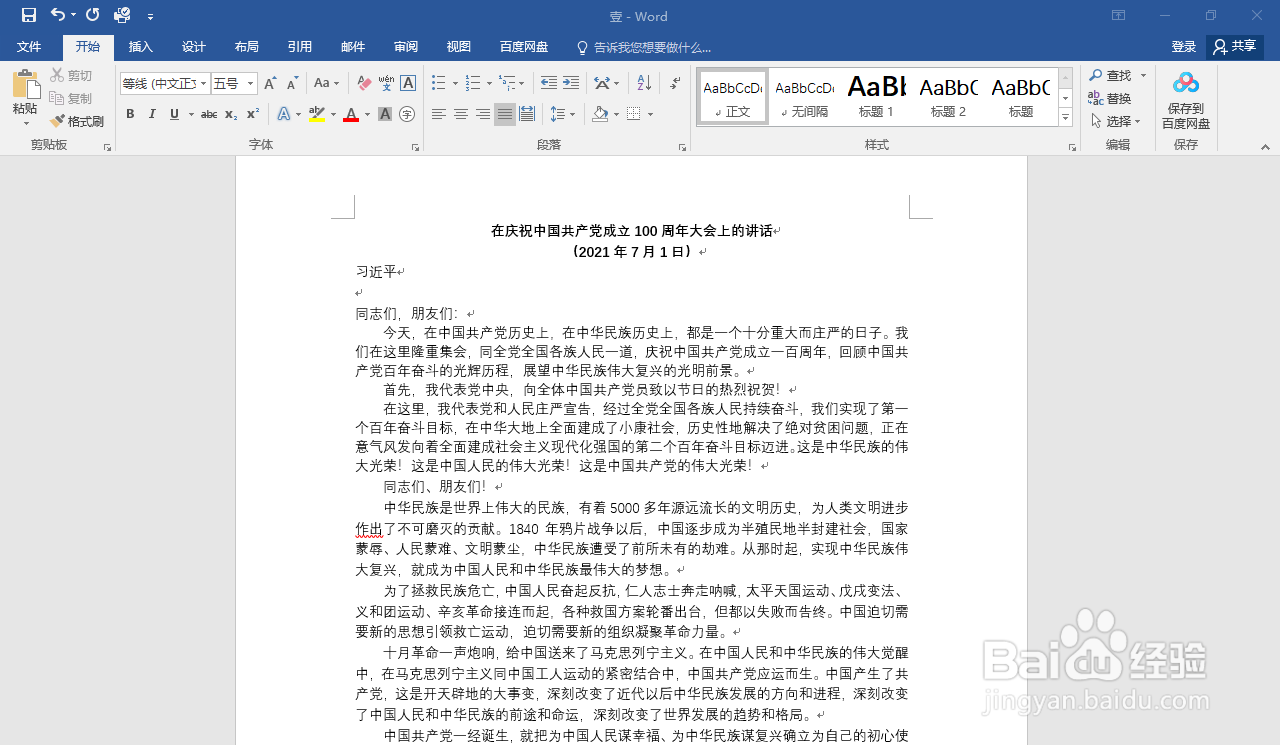The image size is (1280, 745).
Task: Clear all formatting with eraser icon
Action: 364,84
